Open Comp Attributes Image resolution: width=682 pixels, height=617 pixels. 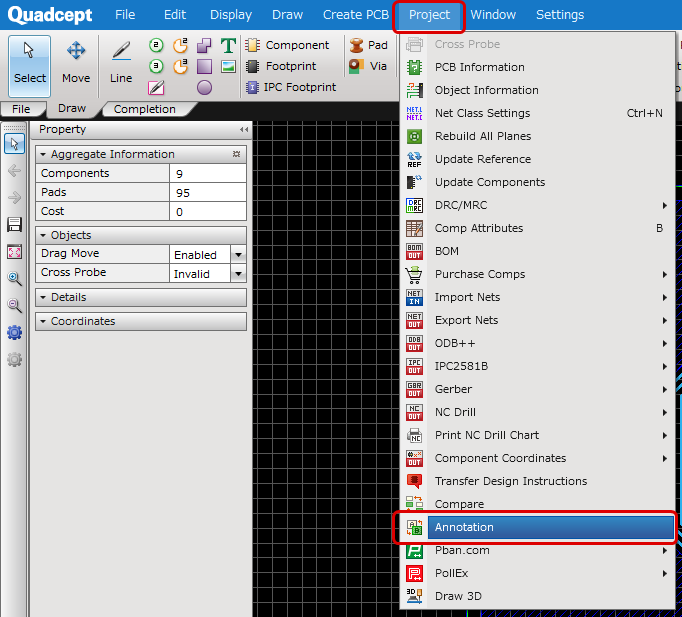[537, 228]
